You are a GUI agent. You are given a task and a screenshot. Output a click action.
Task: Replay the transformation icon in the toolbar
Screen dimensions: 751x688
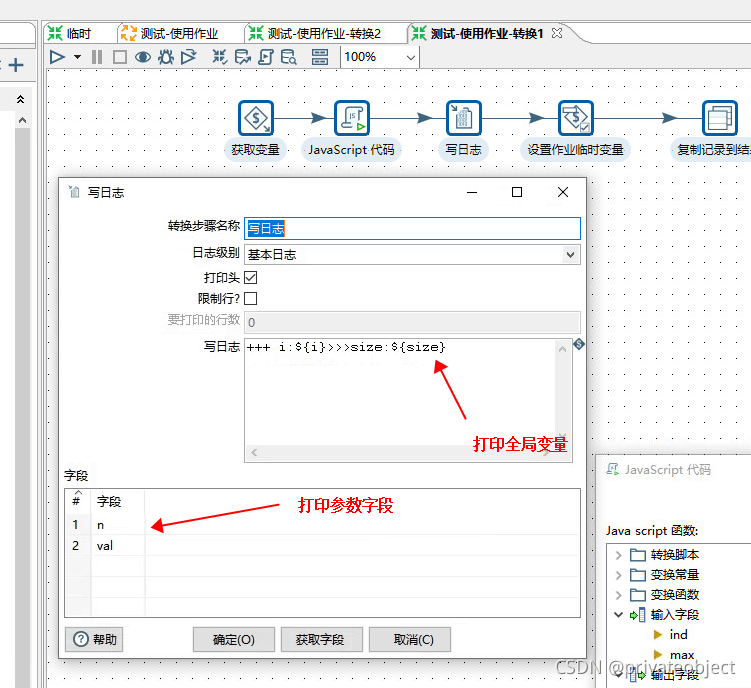tap(189, 57)
